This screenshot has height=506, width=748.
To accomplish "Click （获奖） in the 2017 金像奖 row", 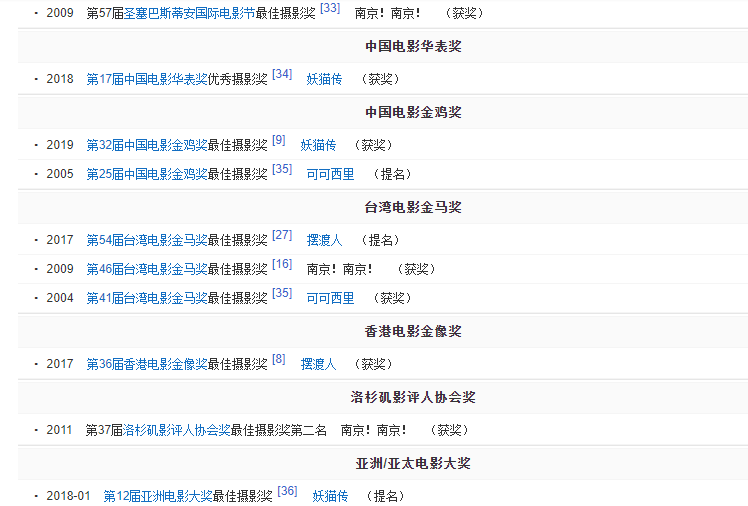I will (x=374, y=364).
